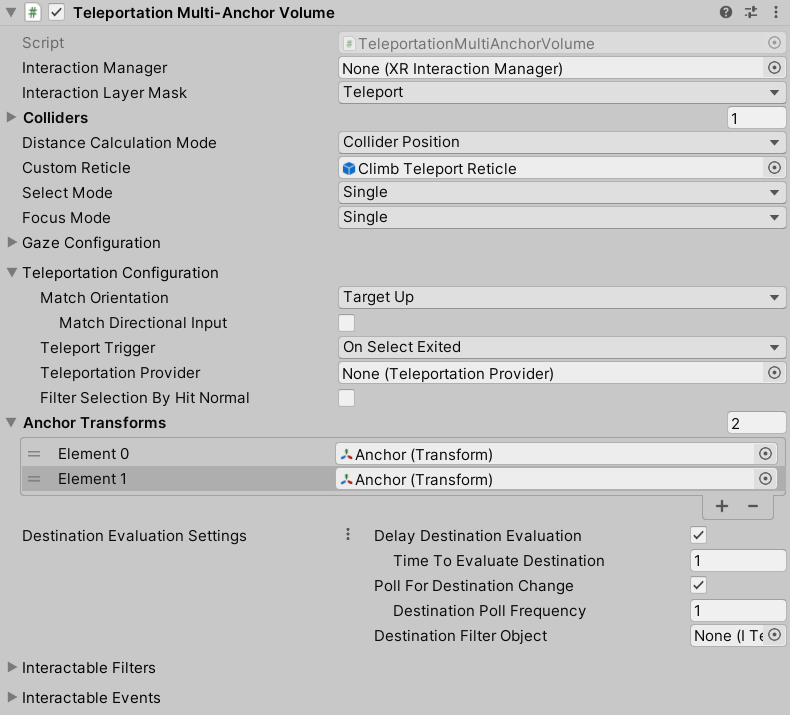Viewport: 790px width, 715px height.
Task: Open component help reference icon
Action: pos(726,13)
